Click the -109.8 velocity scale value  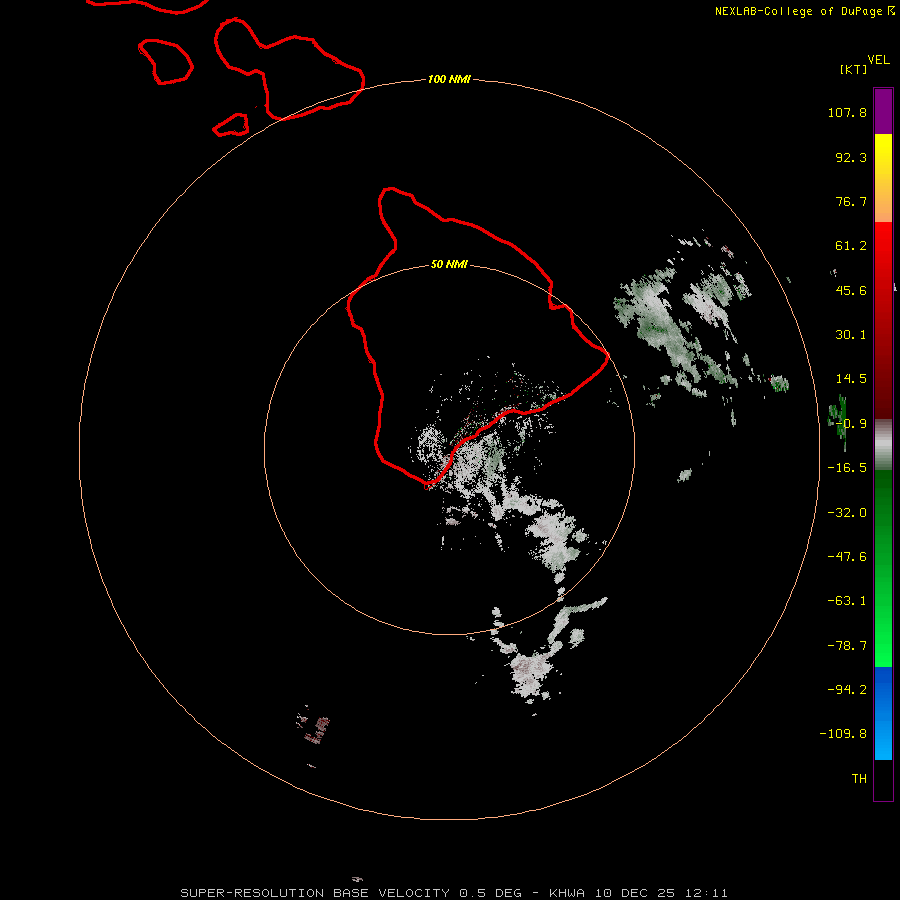tap(843, 734)
